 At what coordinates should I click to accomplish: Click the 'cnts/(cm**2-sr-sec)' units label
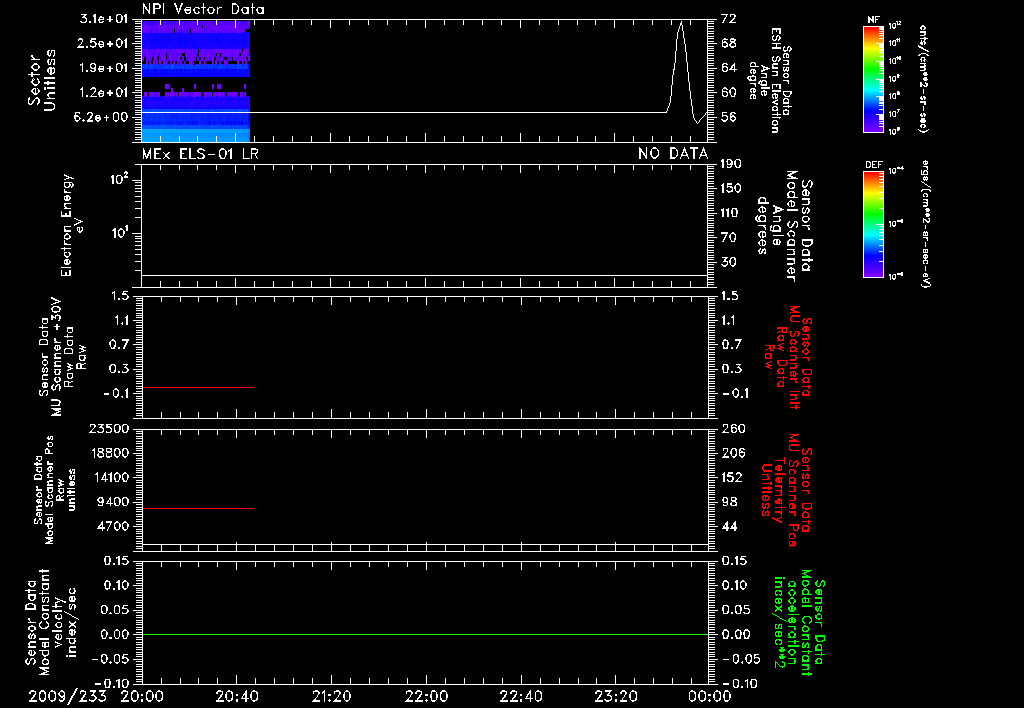coord(923,78)
